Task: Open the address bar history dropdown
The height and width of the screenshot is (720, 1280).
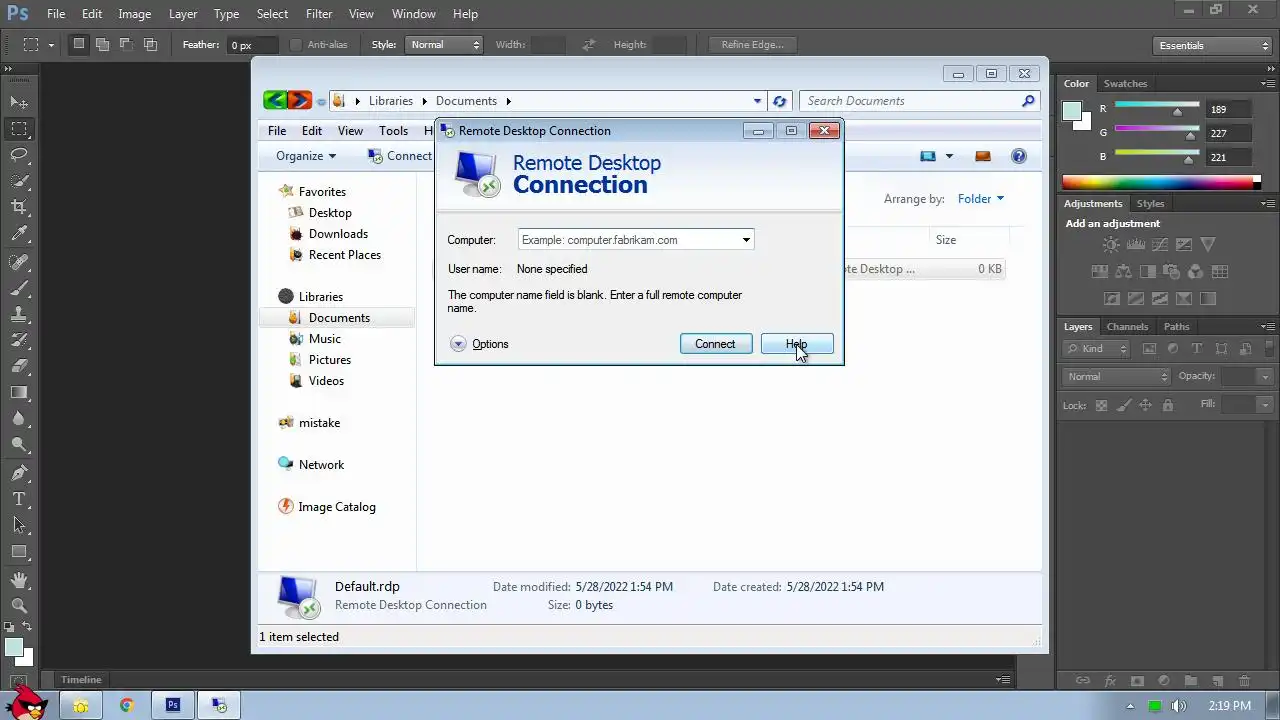Action: 758,101
